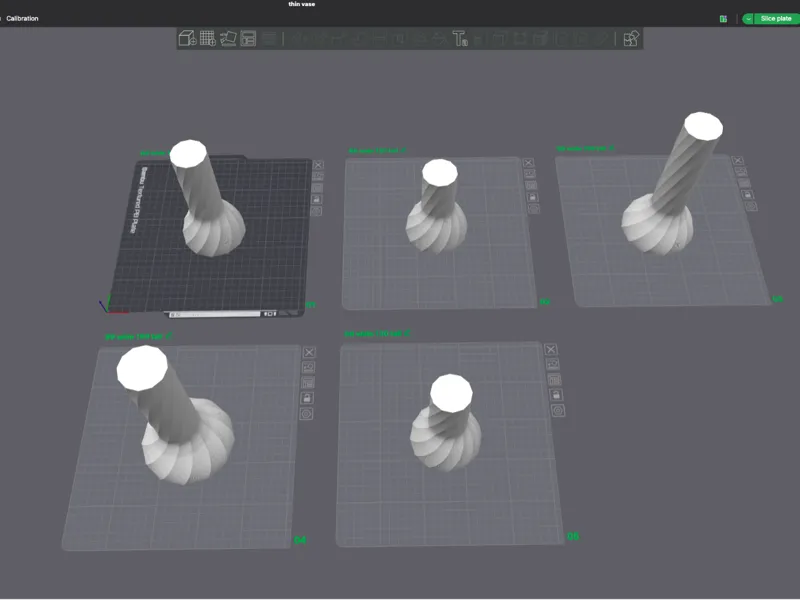
Task: Click the plate 02 green name label
Action: (x=373, y=151)
